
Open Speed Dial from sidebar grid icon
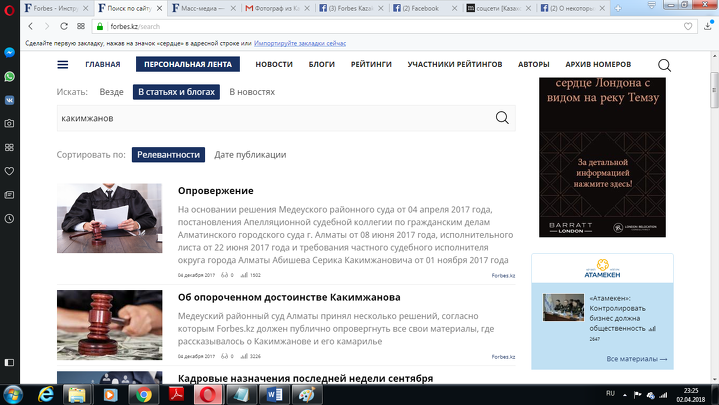click(x=9, y=147)
